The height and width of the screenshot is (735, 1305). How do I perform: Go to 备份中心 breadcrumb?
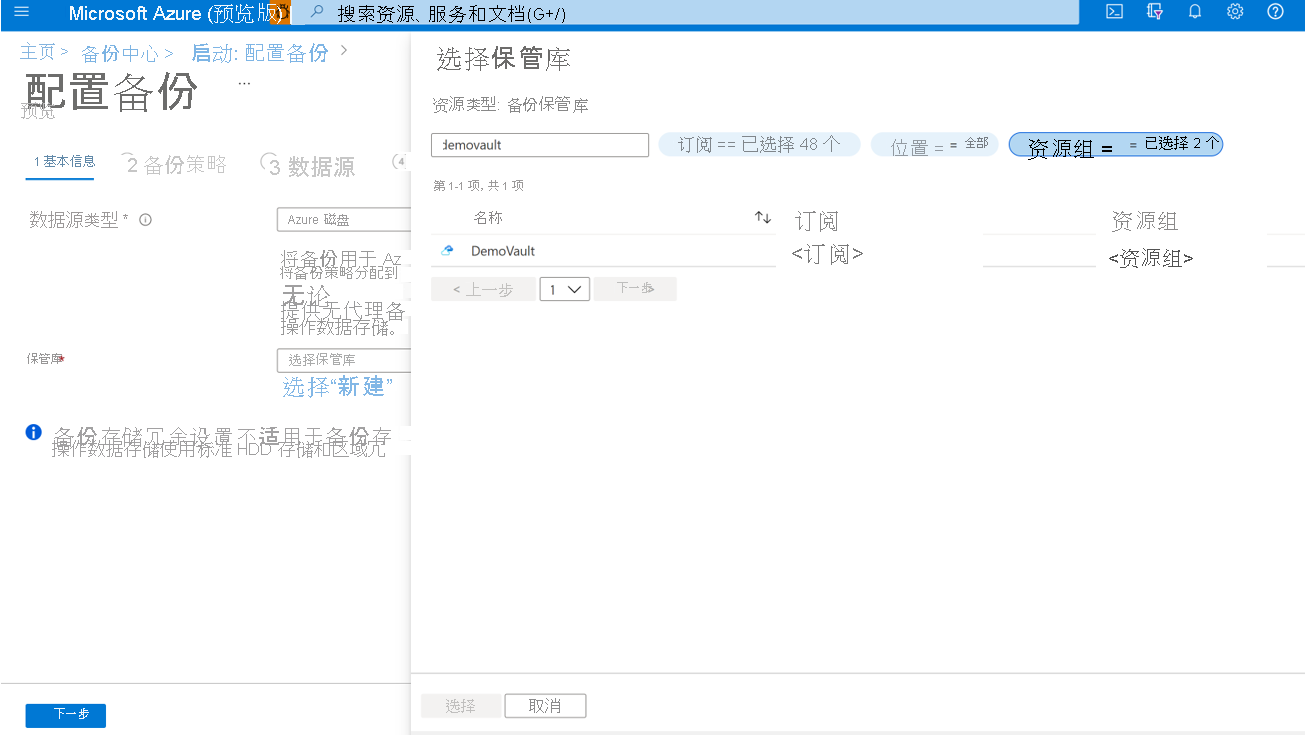119,53
